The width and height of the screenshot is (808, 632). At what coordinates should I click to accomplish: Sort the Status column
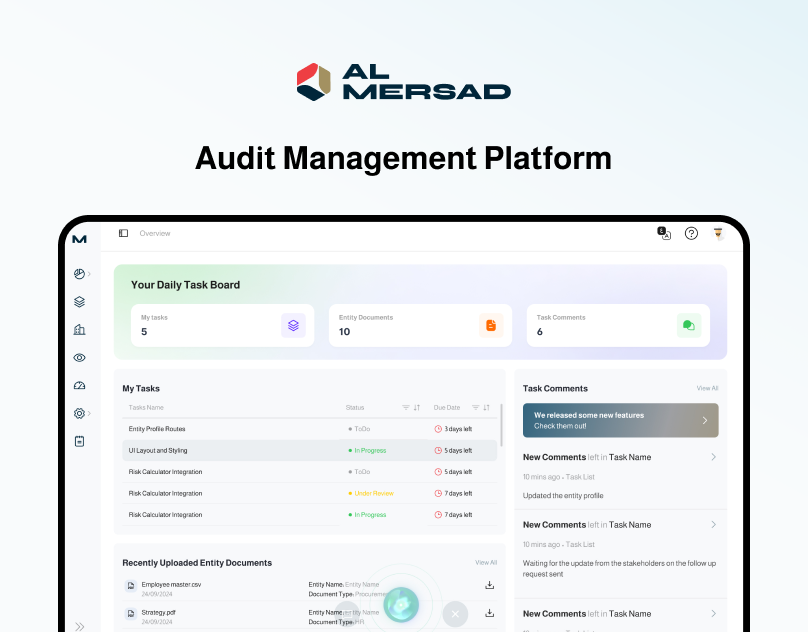point(417,408)
